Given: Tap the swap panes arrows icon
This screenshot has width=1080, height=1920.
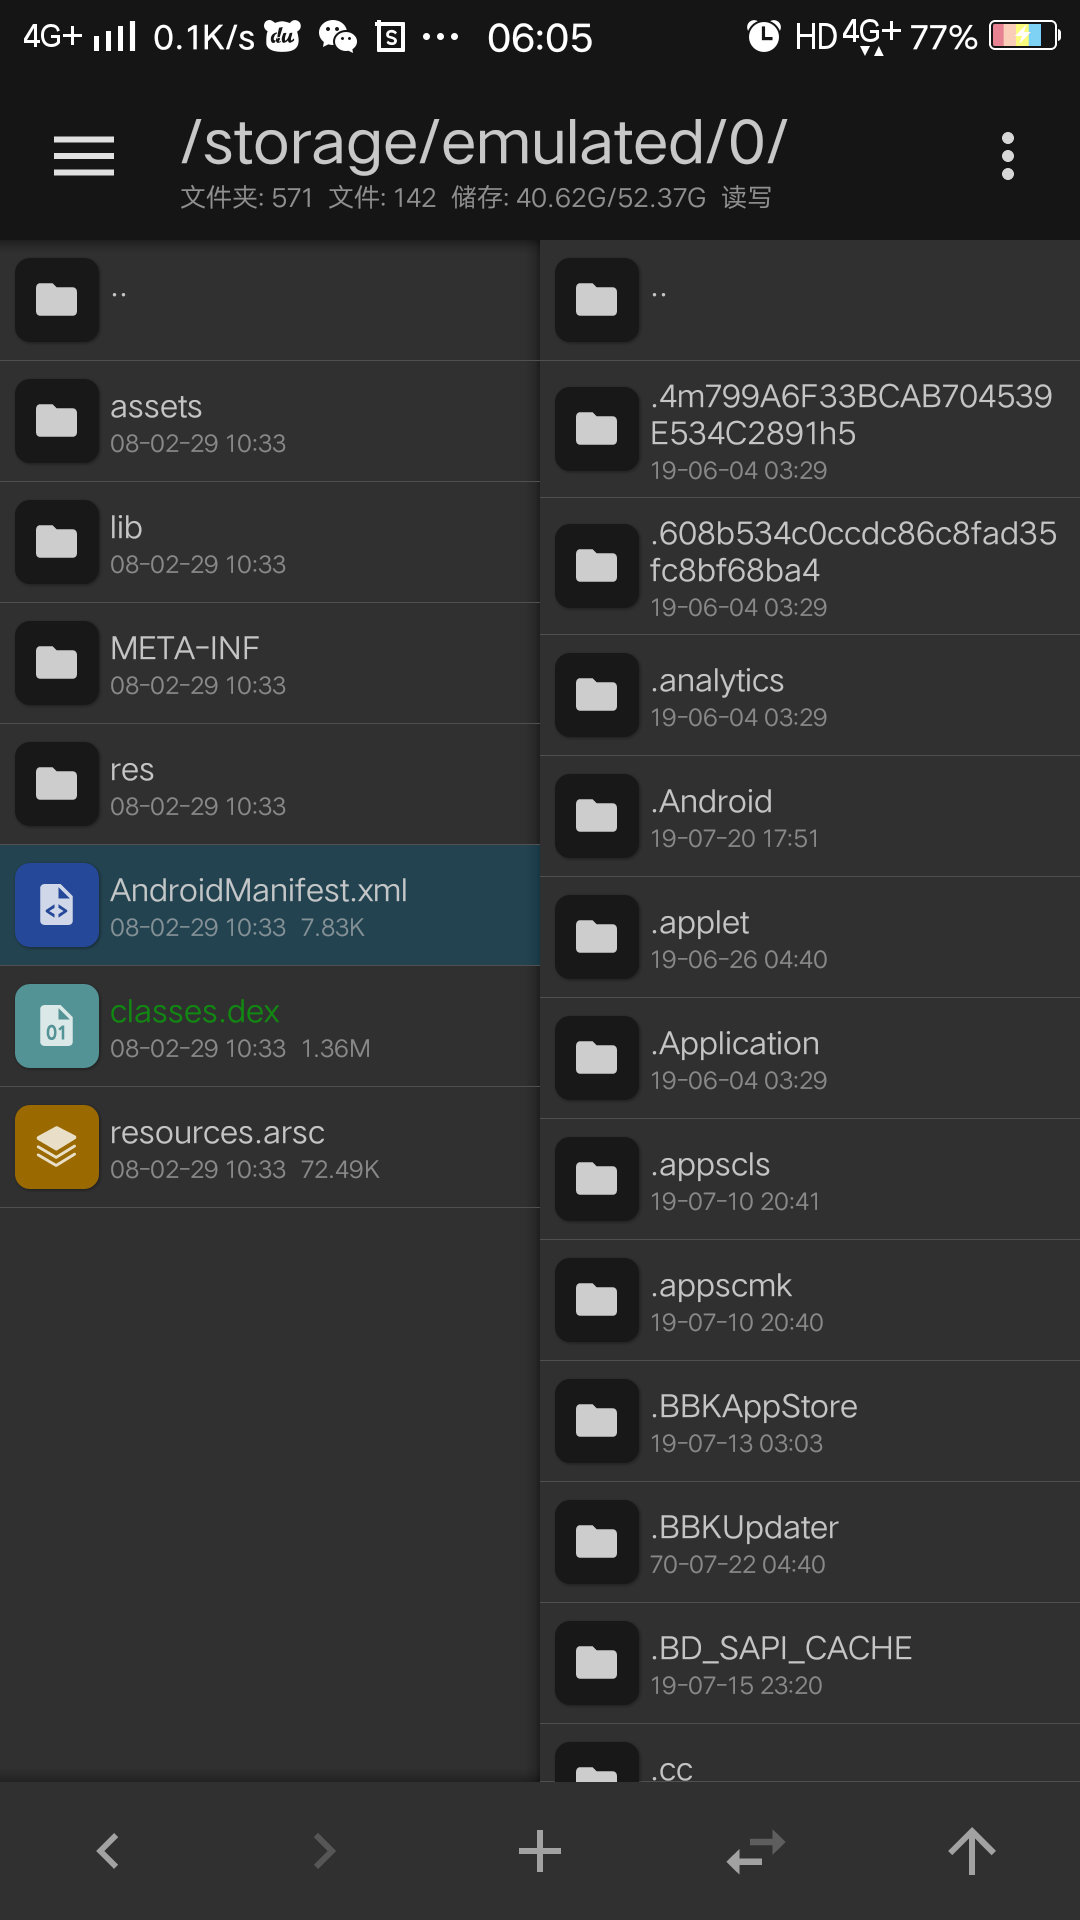Looking at the screenshot, I should click(756, 1851).
